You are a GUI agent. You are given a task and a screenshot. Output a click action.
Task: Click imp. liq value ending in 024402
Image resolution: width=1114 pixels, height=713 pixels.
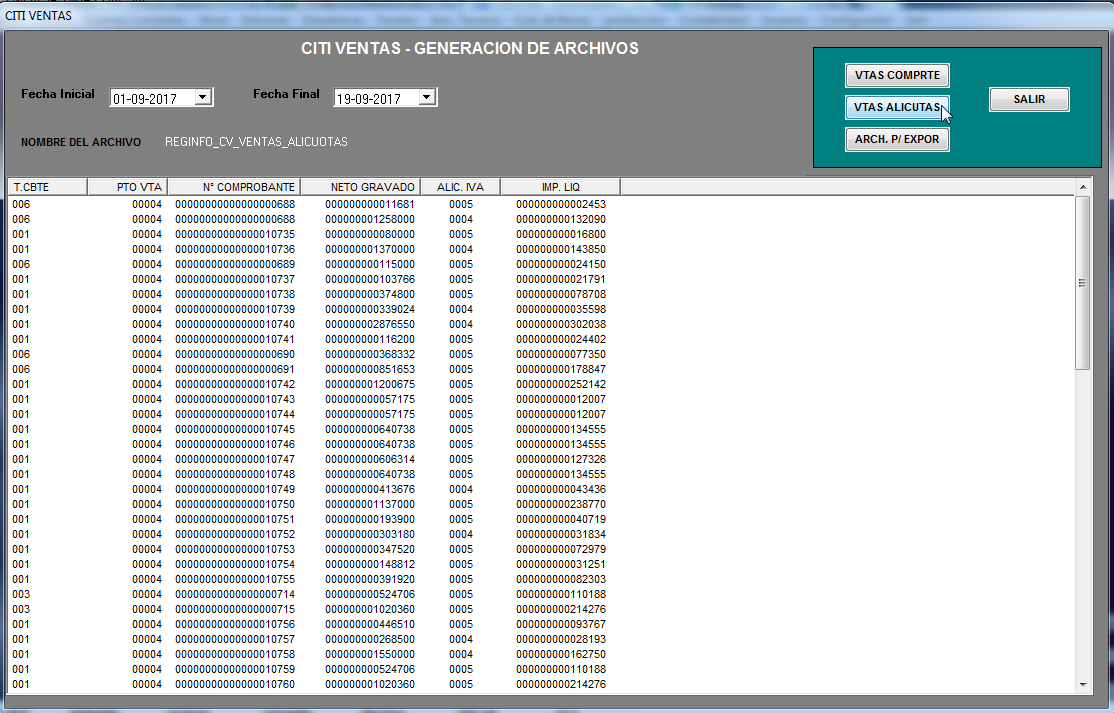coord(561,339)
